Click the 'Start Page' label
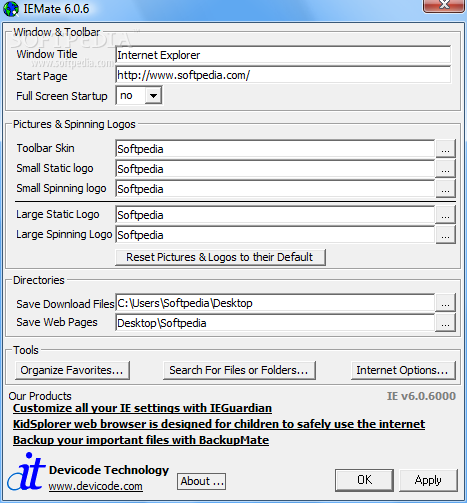 pyautogui.click(x=42, y=76)
